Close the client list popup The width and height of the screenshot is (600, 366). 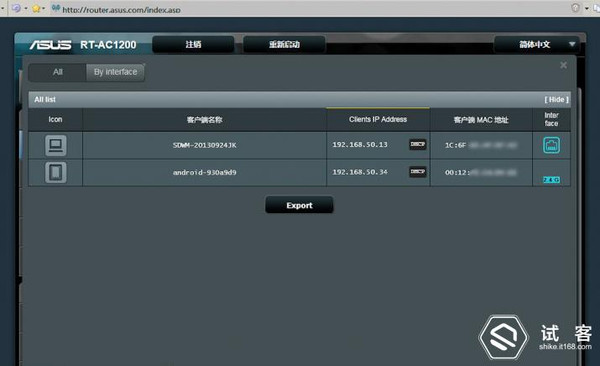[563, 65]
